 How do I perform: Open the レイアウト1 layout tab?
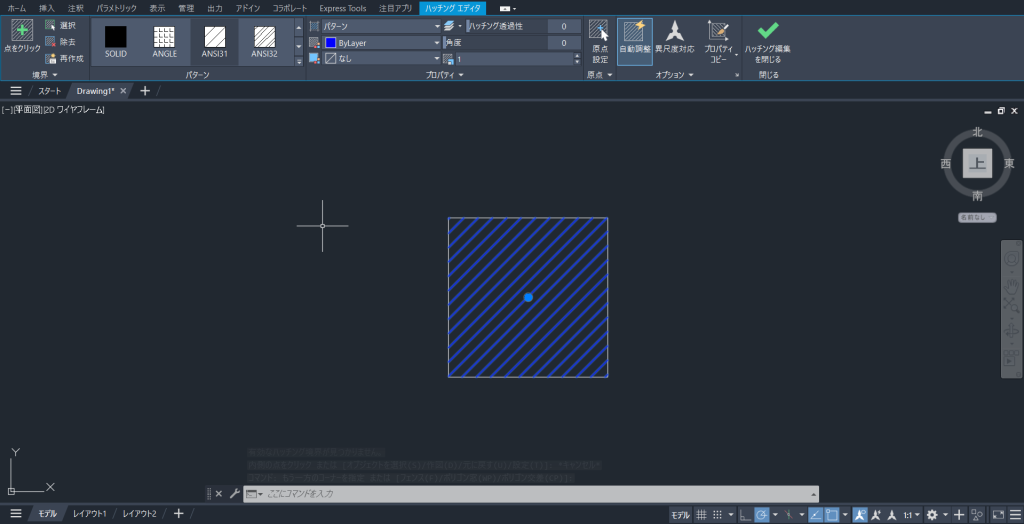click(89, 514)
